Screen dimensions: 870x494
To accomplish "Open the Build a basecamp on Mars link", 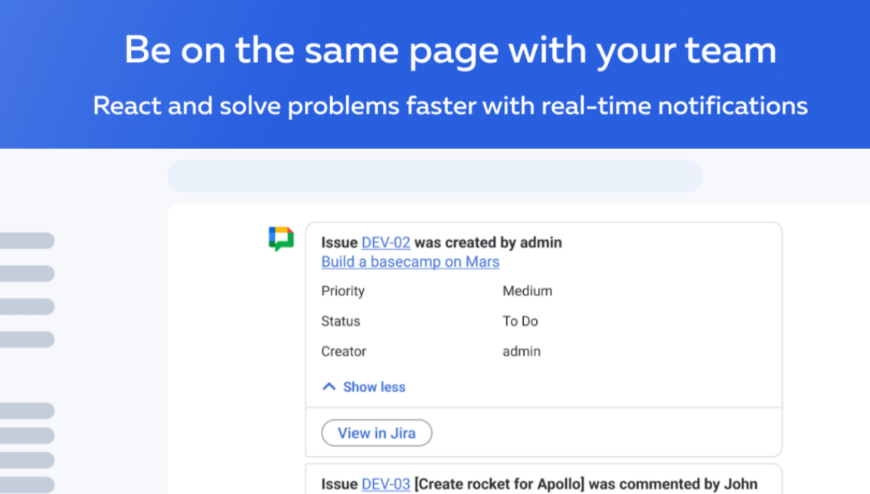I will (410, 262).
